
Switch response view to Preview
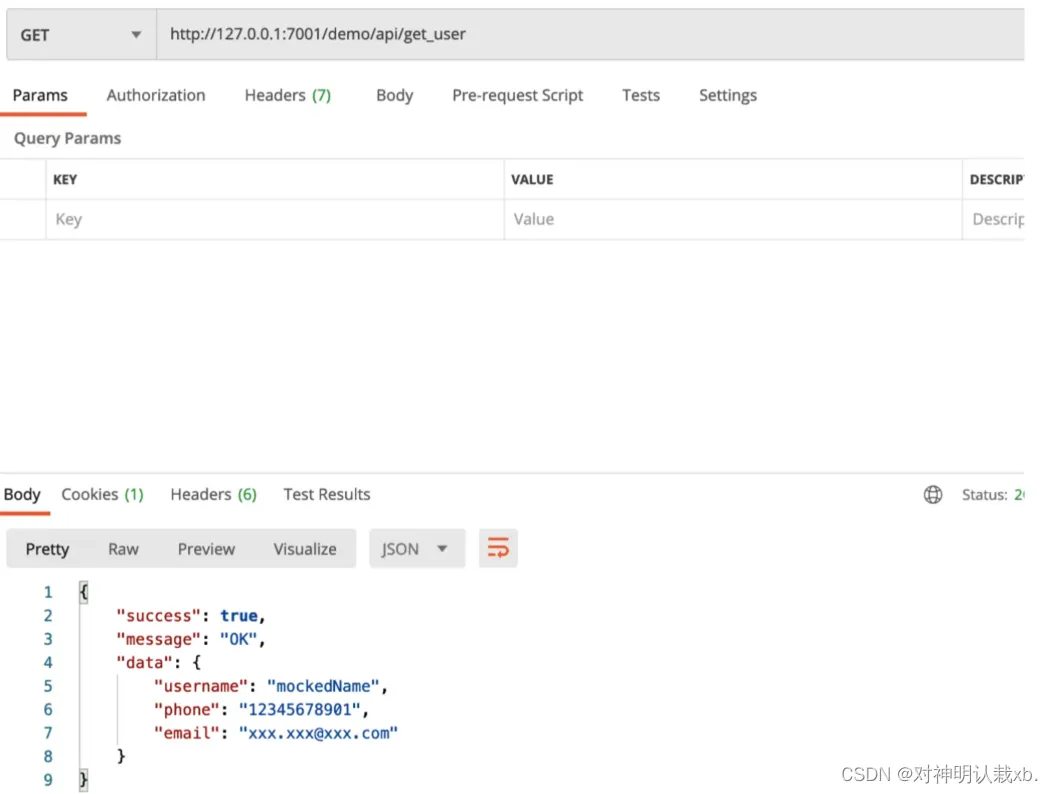(x=206, y=549)
